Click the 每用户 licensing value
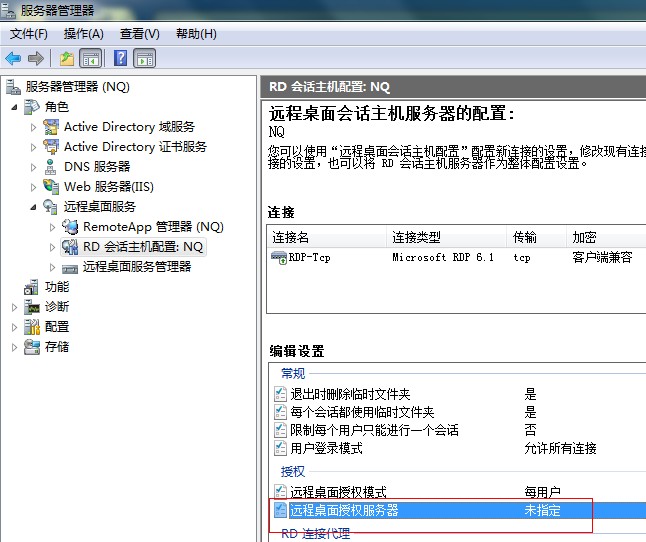Image resolution: width=646 pixels, height=542 pixels. 542,492
